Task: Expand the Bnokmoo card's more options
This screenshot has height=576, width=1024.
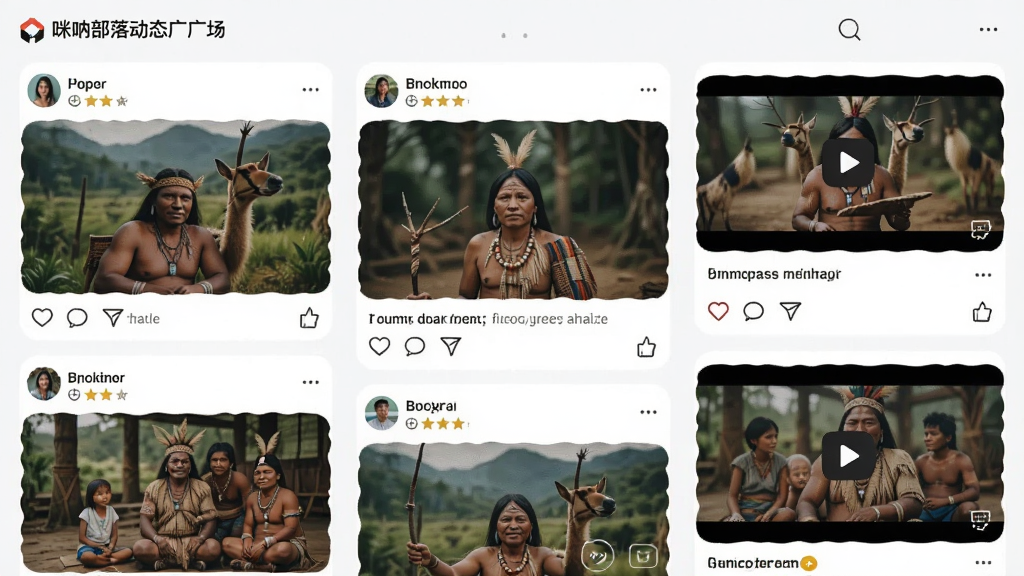Action: pyautogui.click(x=648, y=89)
